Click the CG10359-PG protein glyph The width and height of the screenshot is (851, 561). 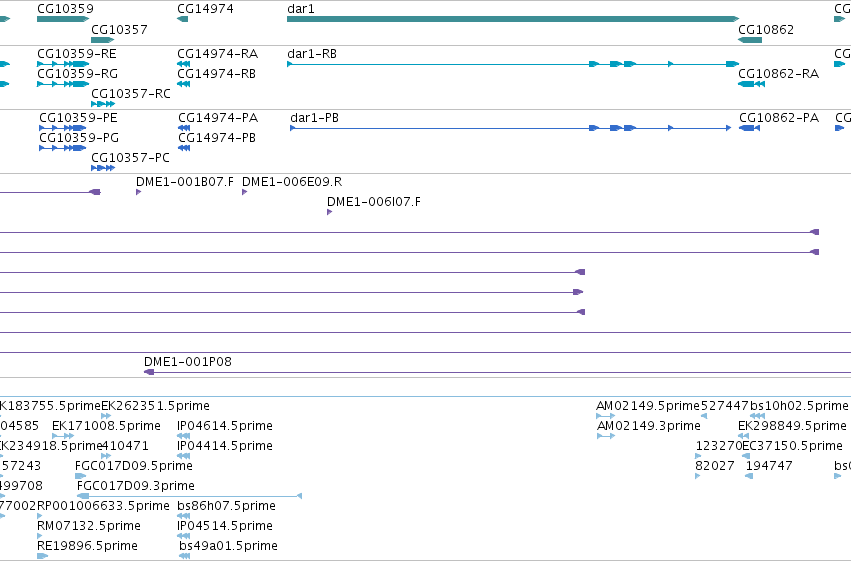coord(62,148)
